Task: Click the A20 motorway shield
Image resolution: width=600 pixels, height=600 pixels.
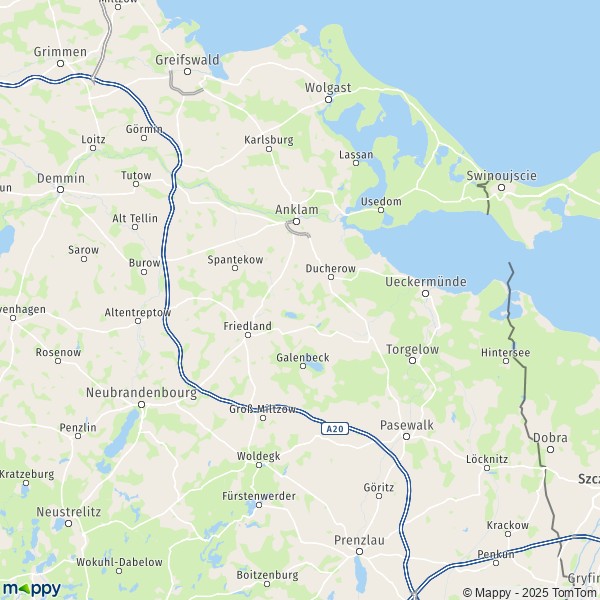Action: click(335, 429)
